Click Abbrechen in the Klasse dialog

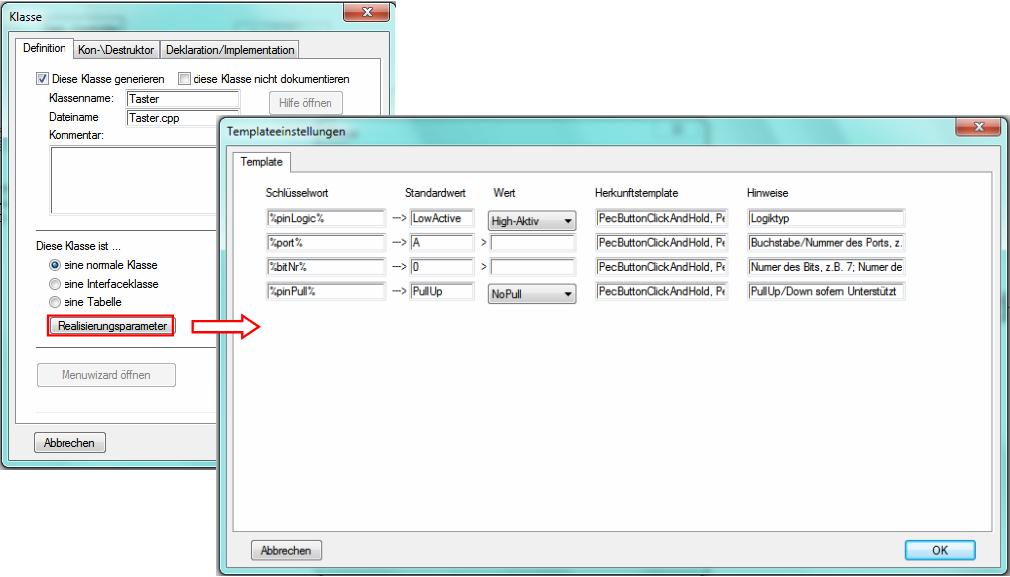pyautogui.click(x=70, y=443)
